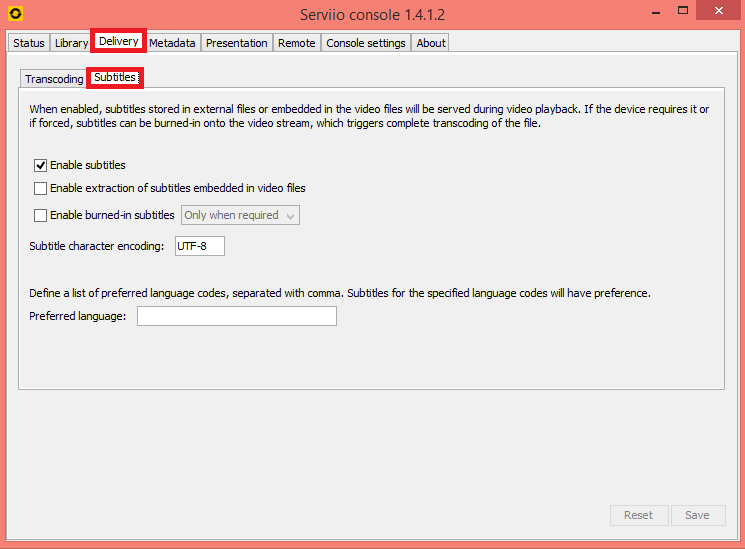745x549 pixels.
Task: Check the Enable burned-in subtitles box
Action: click(x=41, y=215)
